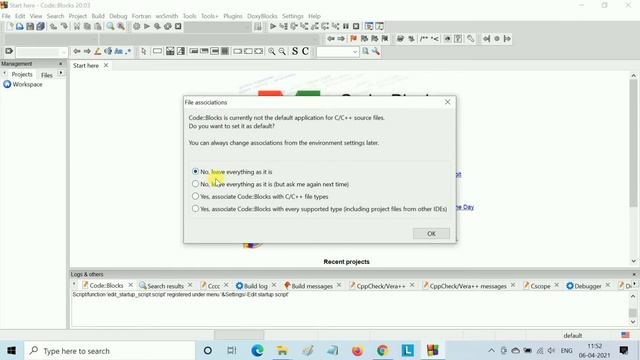Open the Chrome icon in the taskbar

382,351
